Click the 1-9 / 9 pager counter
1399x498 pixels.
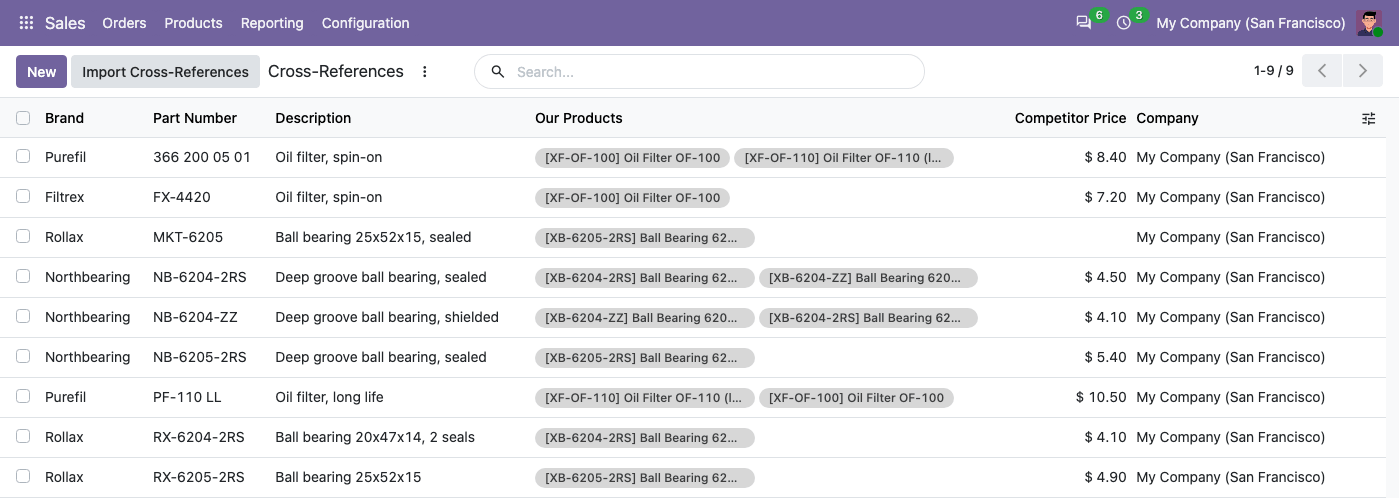[1273, 71]
